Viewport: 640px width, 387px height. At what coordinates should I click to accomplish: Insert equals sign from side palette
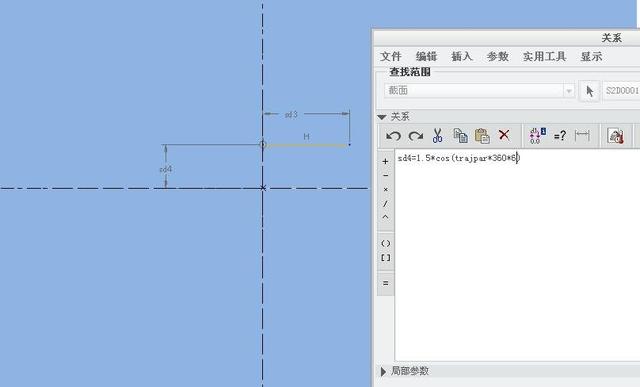coord(385,283)
